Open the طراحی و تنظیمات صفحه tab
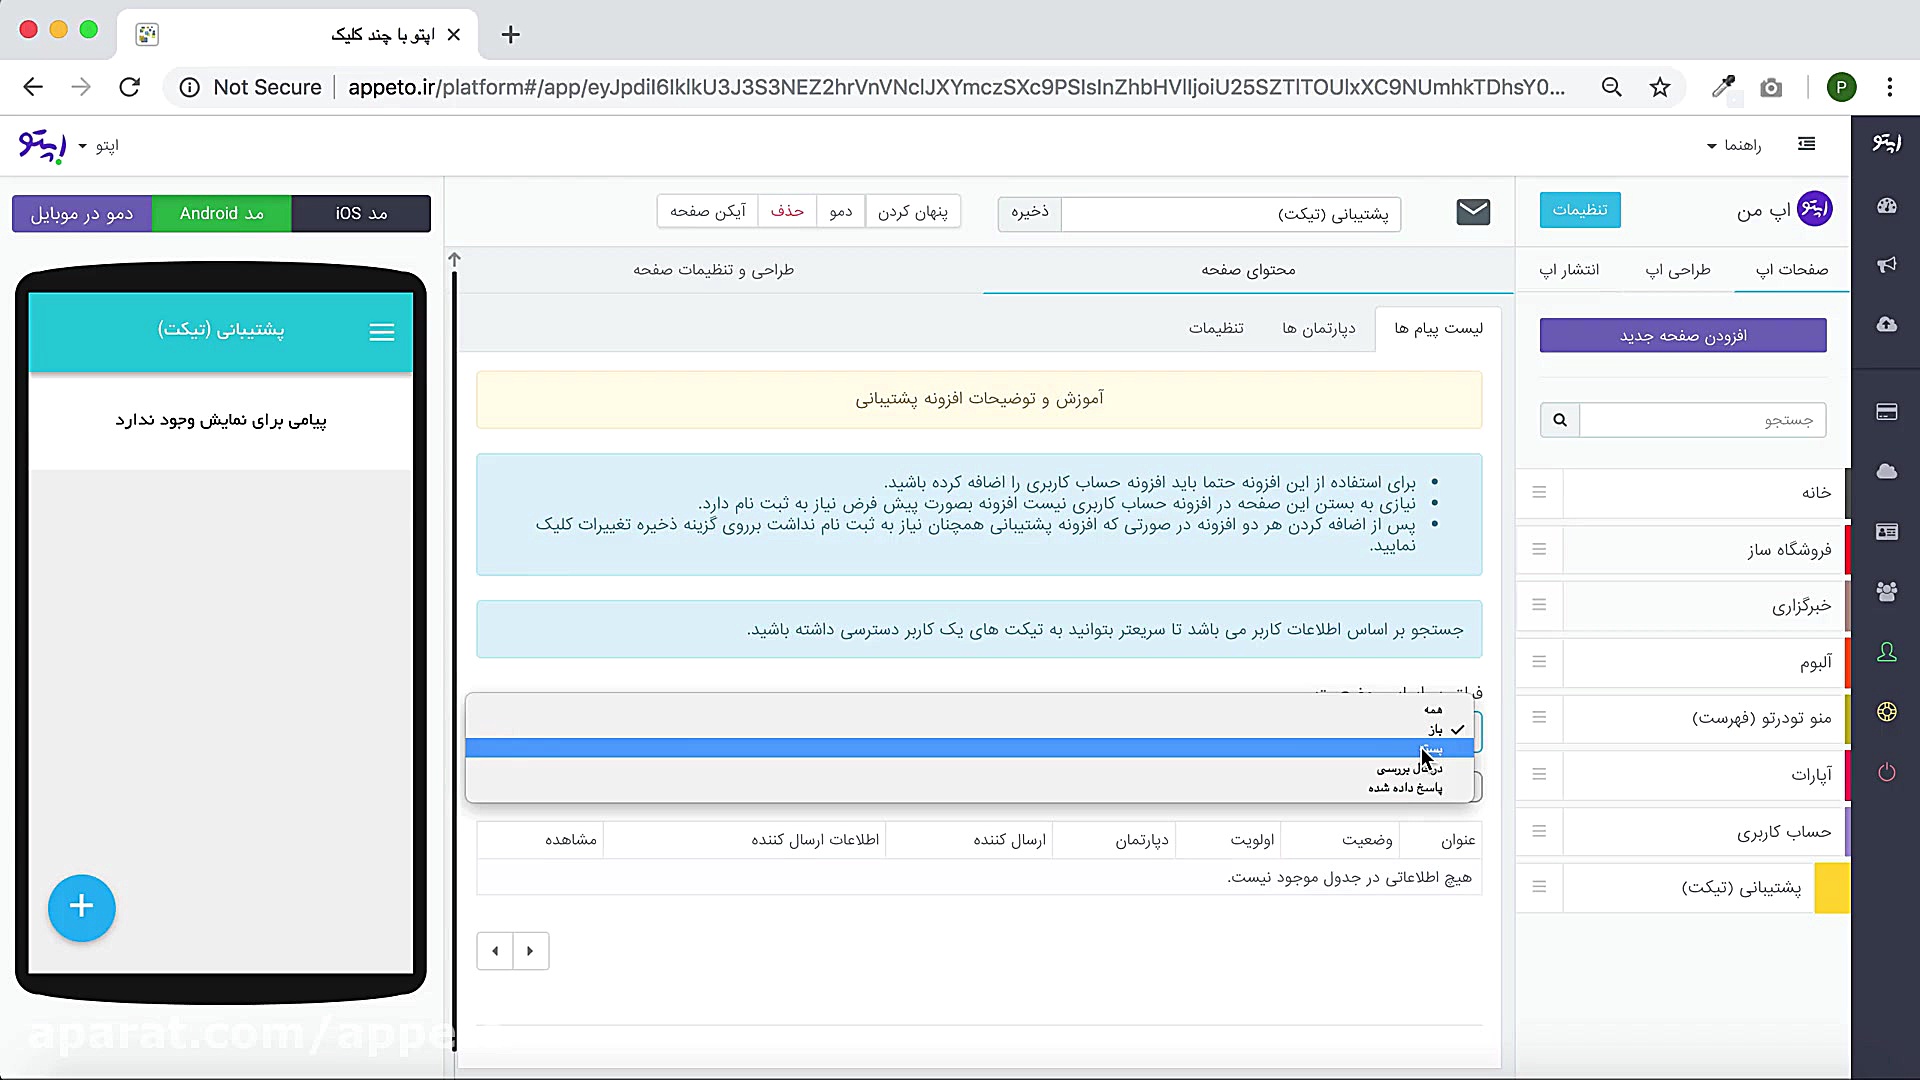This screenshot has height=1080, width=1920. (713, 270)
